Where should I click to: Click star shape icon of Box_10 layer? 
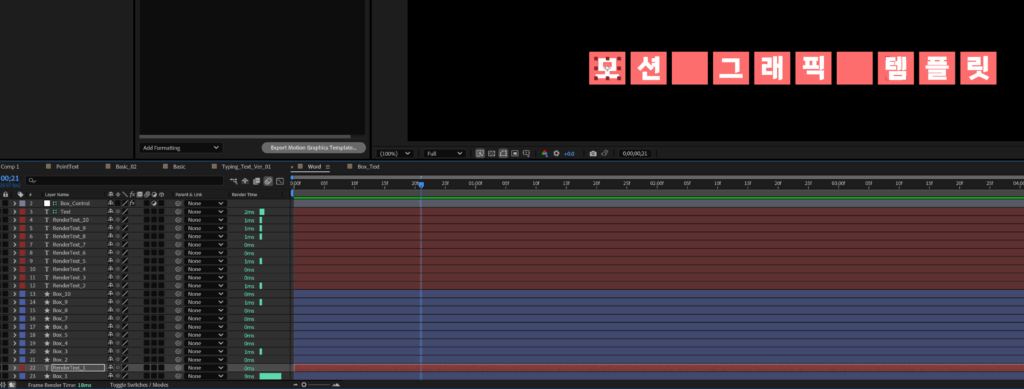(47, 294)
